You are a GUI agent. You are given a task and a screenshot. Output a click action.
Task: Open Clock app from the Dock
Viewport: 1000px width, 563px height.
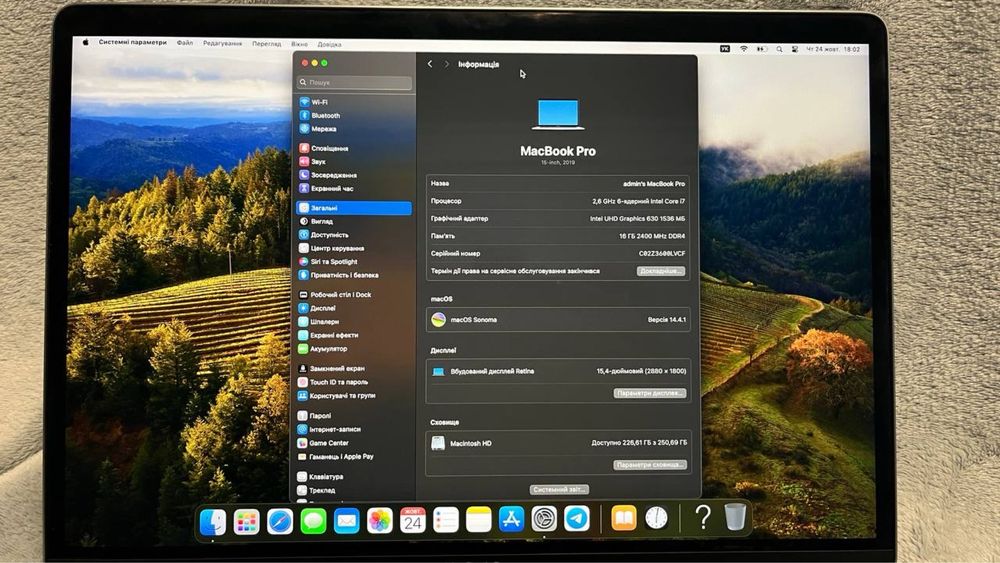[x=656, y=518]
